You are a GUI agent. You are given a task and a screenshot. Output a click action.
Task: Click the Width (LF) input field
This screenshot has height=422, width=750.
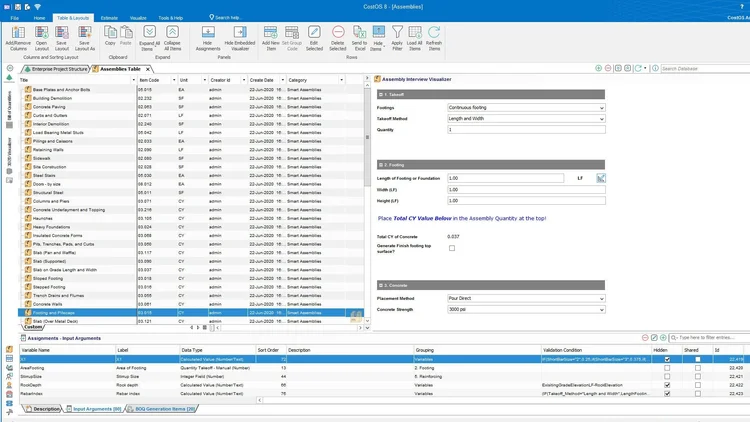526,190
